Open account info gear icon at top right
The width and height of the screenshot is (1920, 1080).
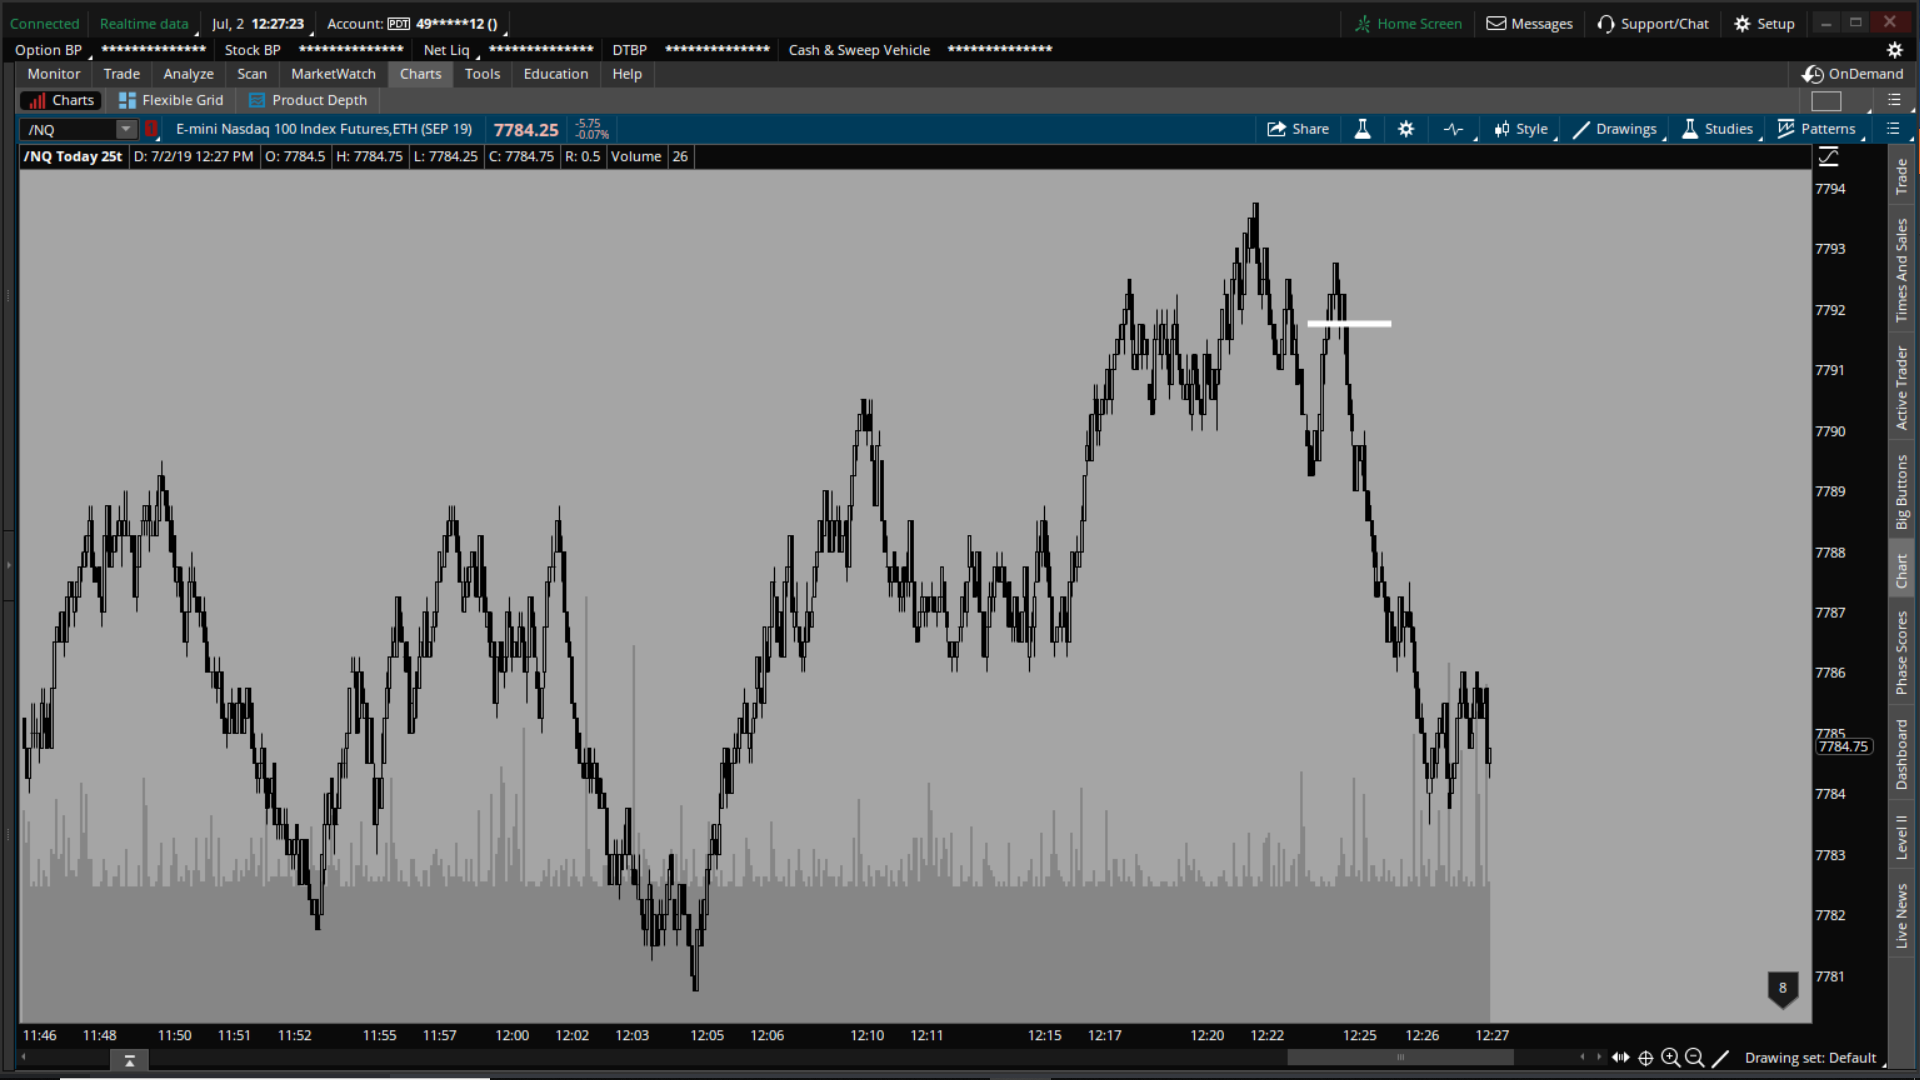(x=1894, y=50)
